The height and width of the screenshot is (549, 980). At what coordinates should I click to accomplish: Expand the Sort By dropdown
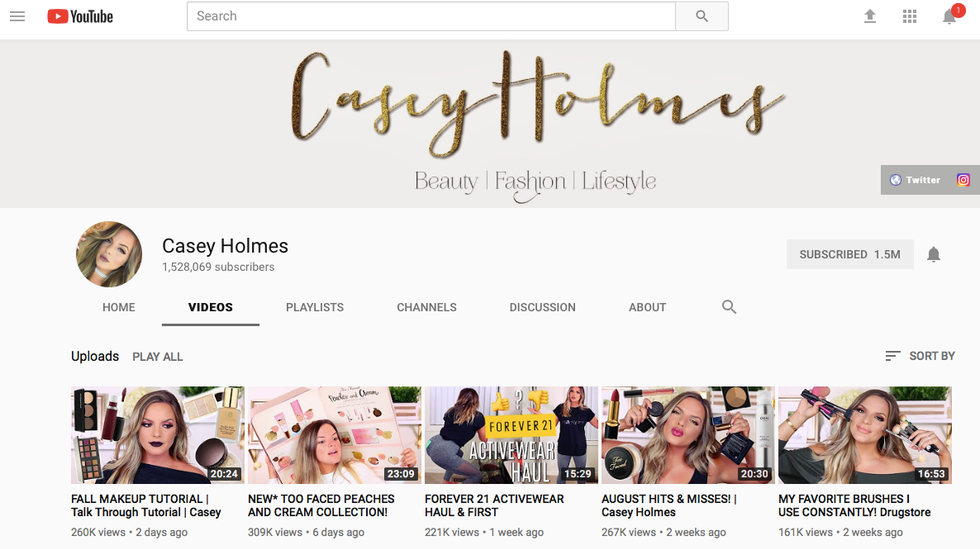pos(920,356)
